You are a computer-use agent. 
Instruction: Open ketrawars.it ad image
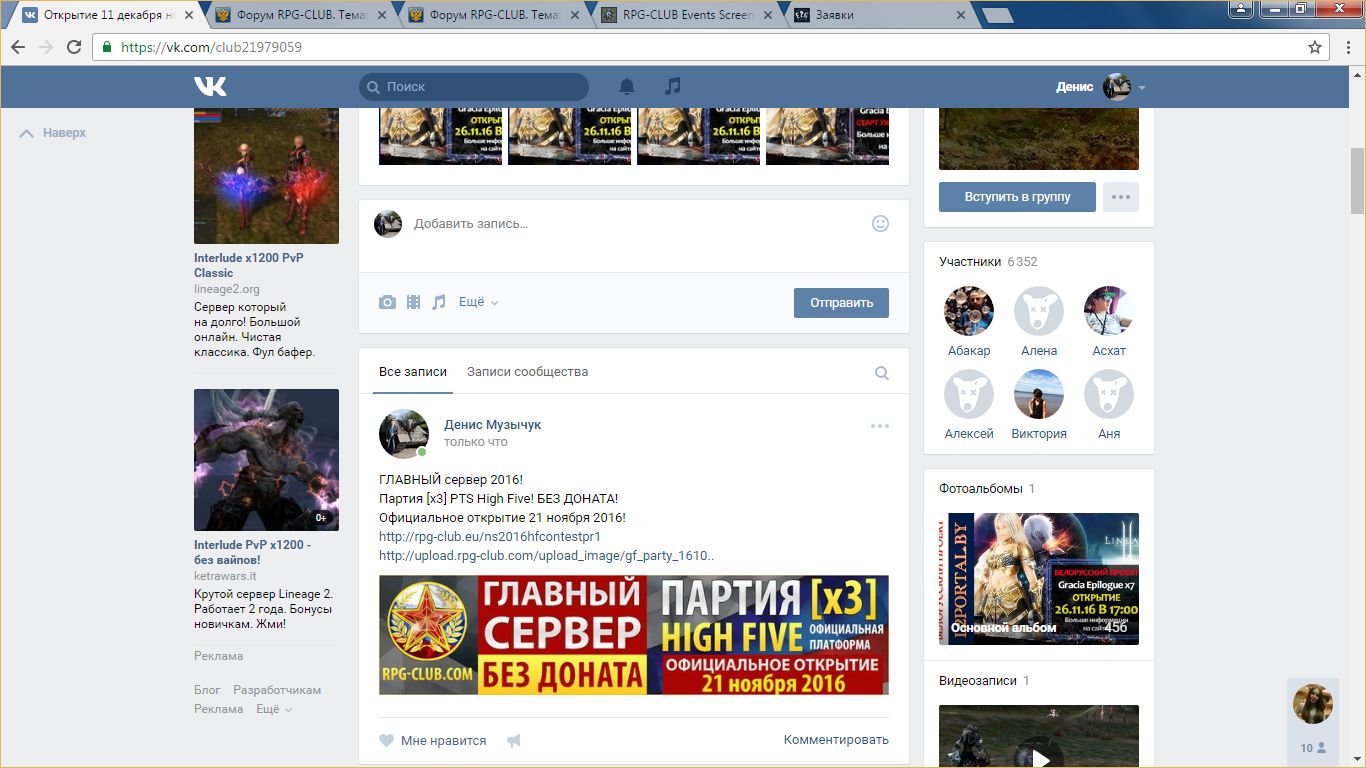(x=266, y=460)
